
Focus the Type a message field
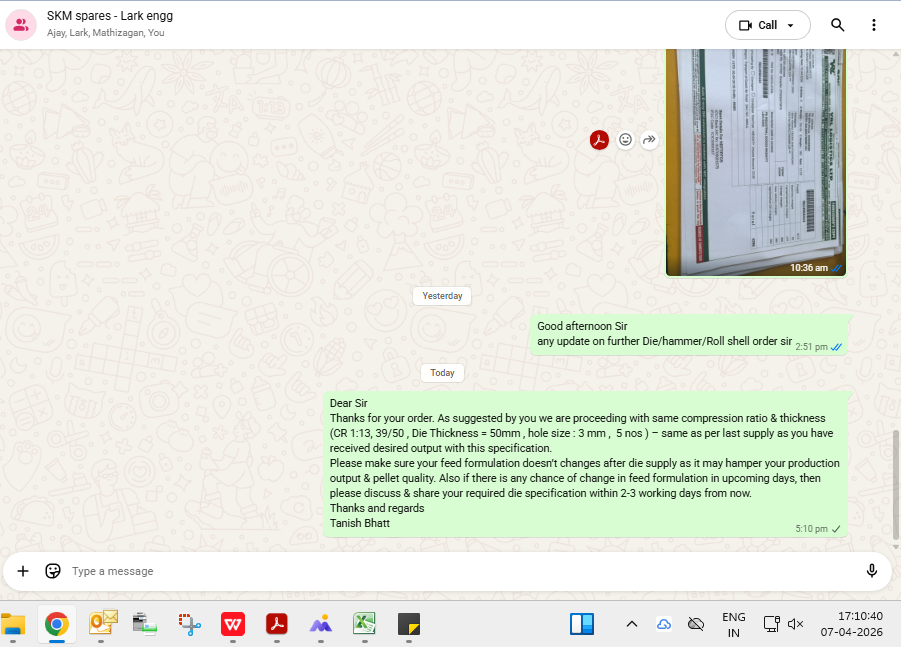click(x=450, y=571)
